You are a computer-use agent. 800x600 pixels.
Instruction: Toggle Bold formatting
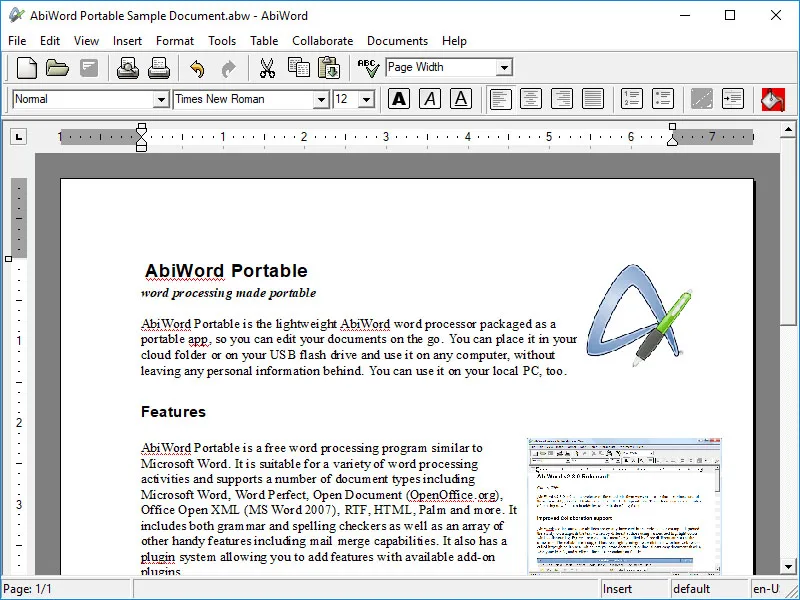[399, 99]
